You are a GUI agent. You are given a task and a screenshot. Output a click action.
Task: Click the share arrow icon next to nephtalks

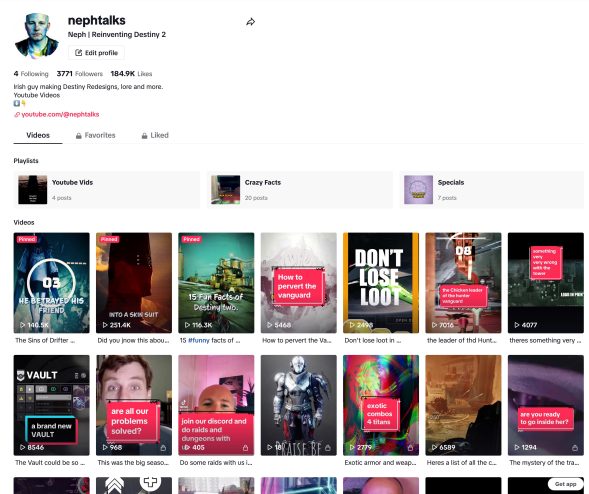pos(251,22)
